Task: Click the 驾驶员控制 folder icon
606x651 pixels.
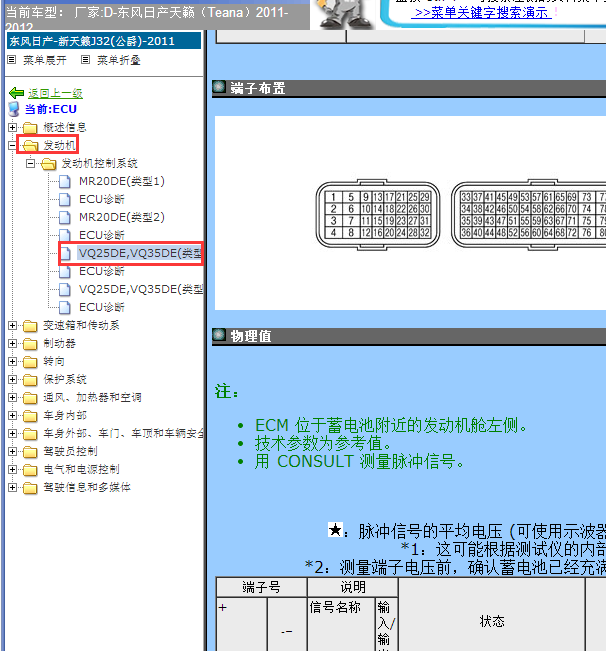Action: tap(30, 452)
